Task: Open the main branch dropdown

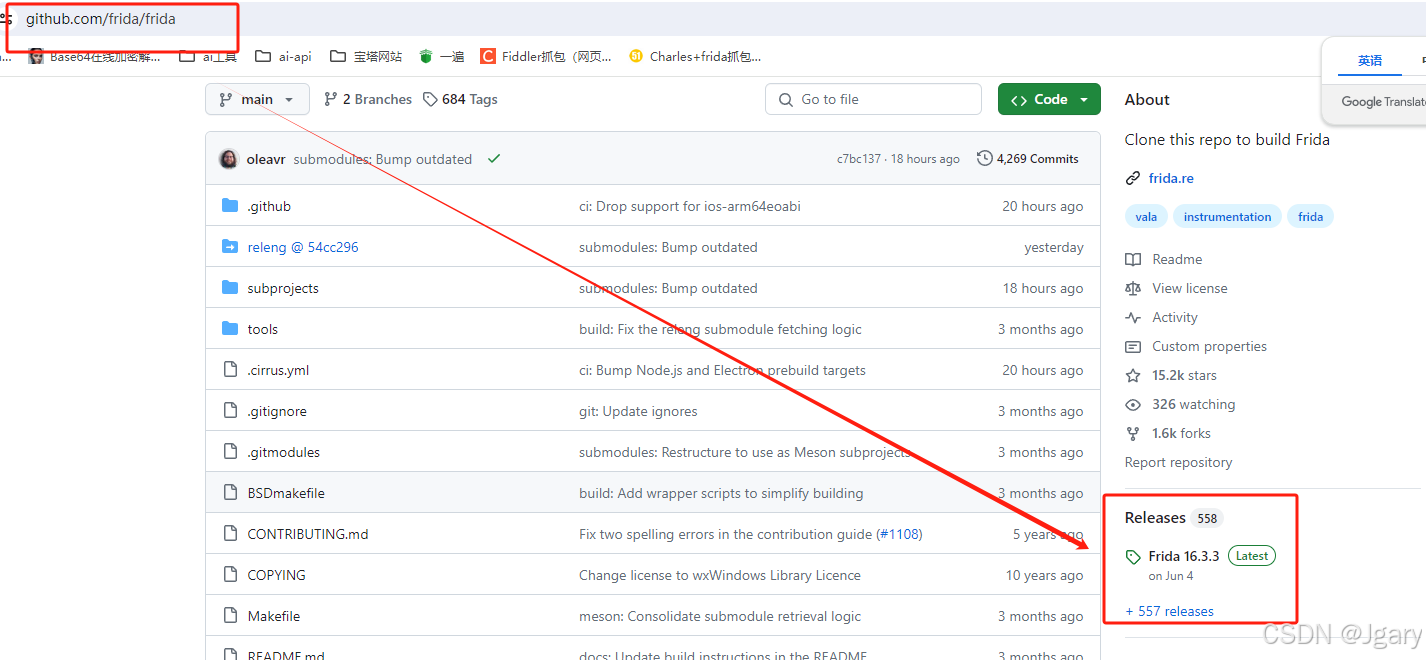Action: pyautogui.click(x=257, y=99)
